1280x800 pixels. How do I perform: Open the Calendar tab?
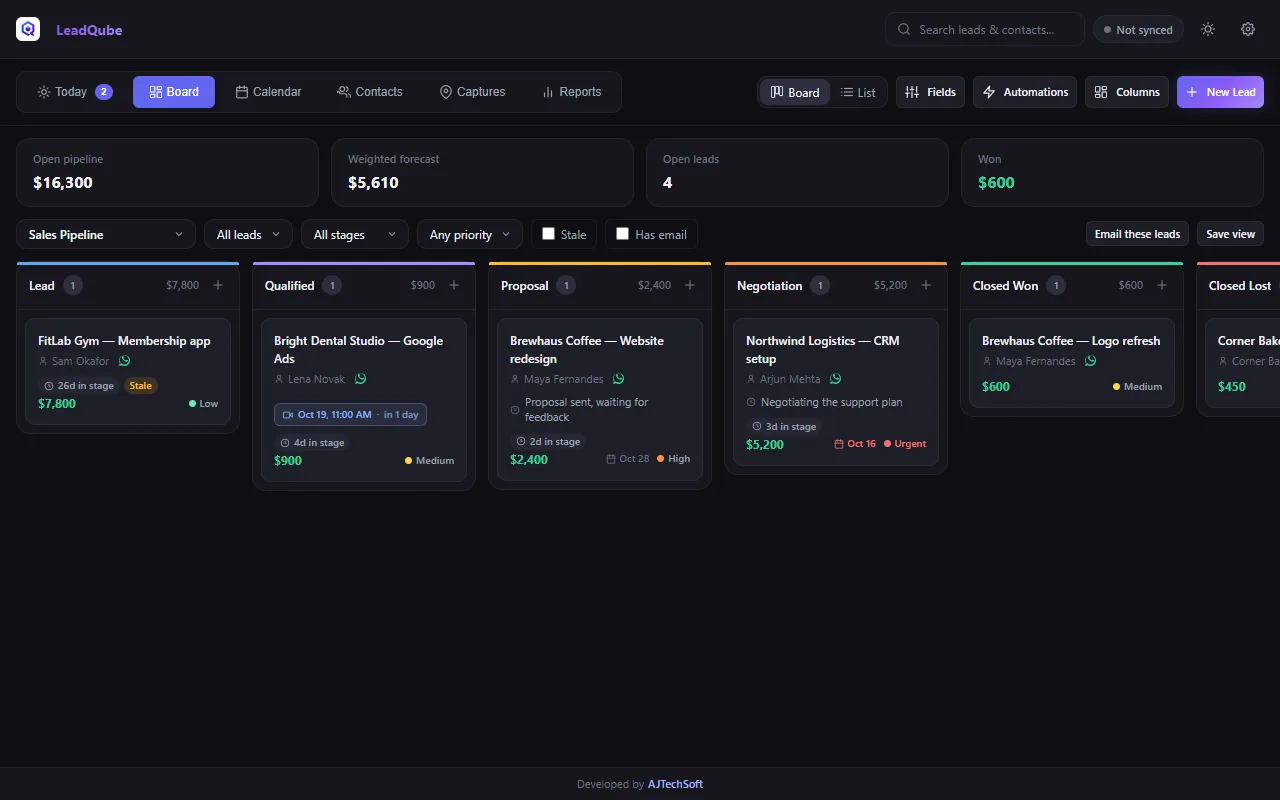coord(268,92)
